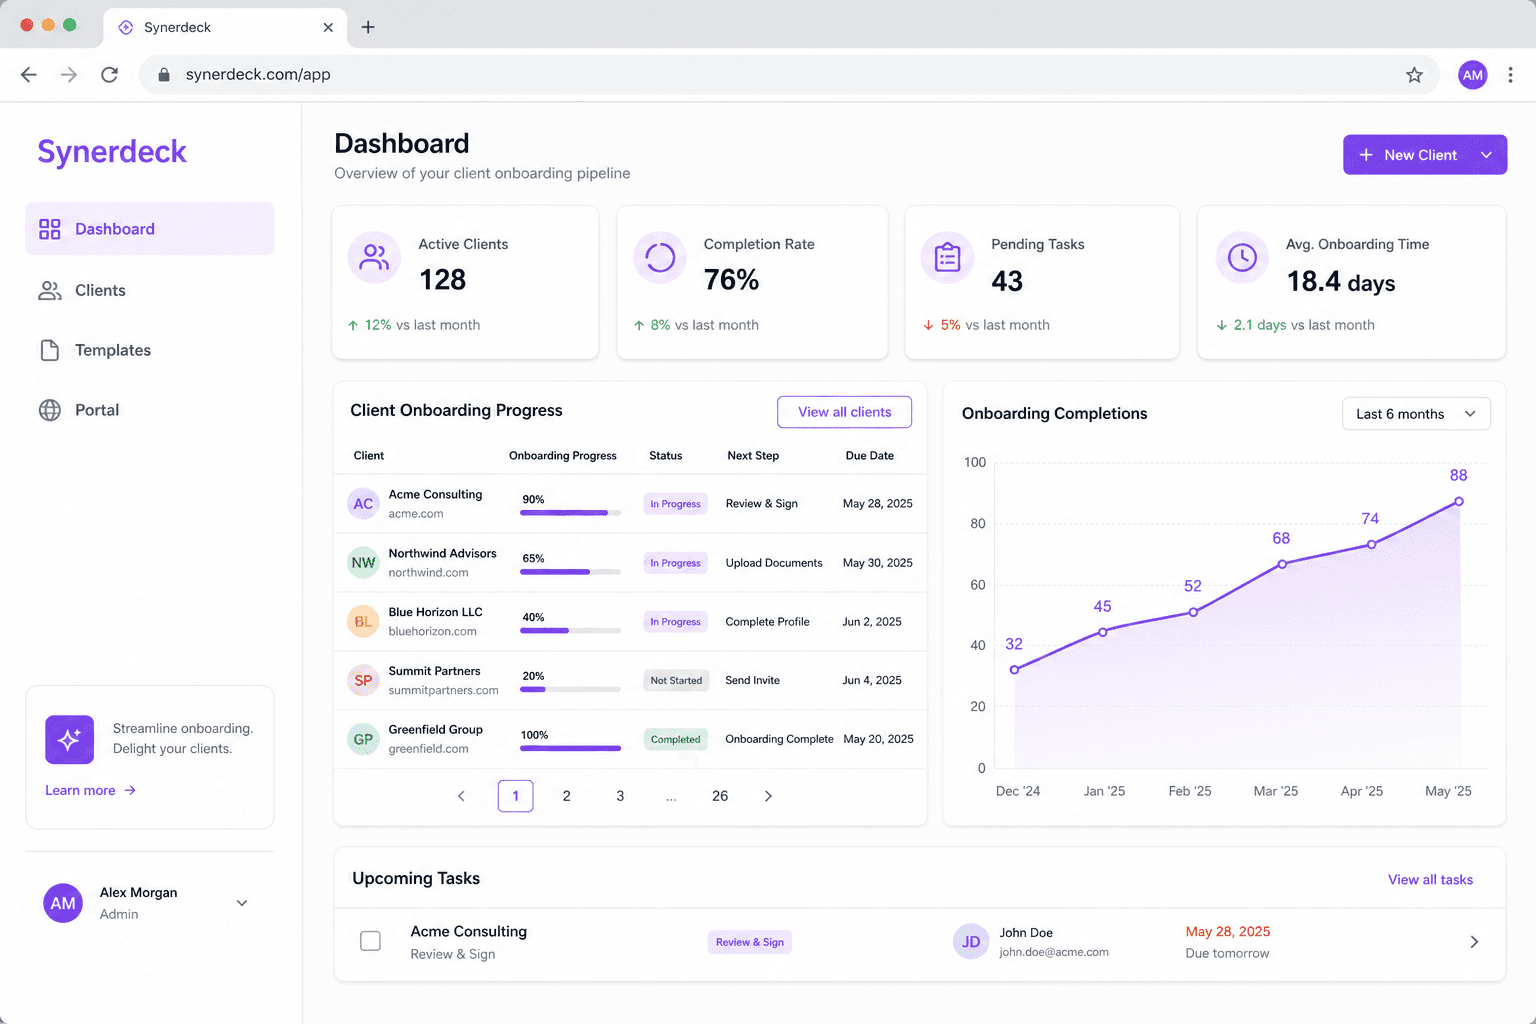The image size is (1536, 1024).
Task: Click the Learn more link
Action: [x=91, y=790]
